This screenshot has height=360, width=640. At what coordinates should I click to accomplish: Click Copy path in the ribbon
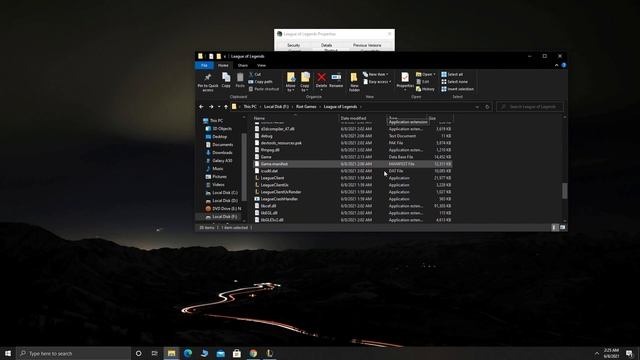260,82
